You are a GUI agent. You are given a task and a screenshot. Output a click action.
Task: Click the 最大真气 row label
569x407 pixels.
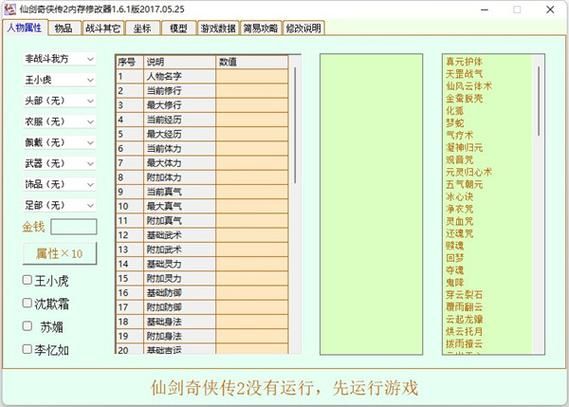(x=164, y=206)
